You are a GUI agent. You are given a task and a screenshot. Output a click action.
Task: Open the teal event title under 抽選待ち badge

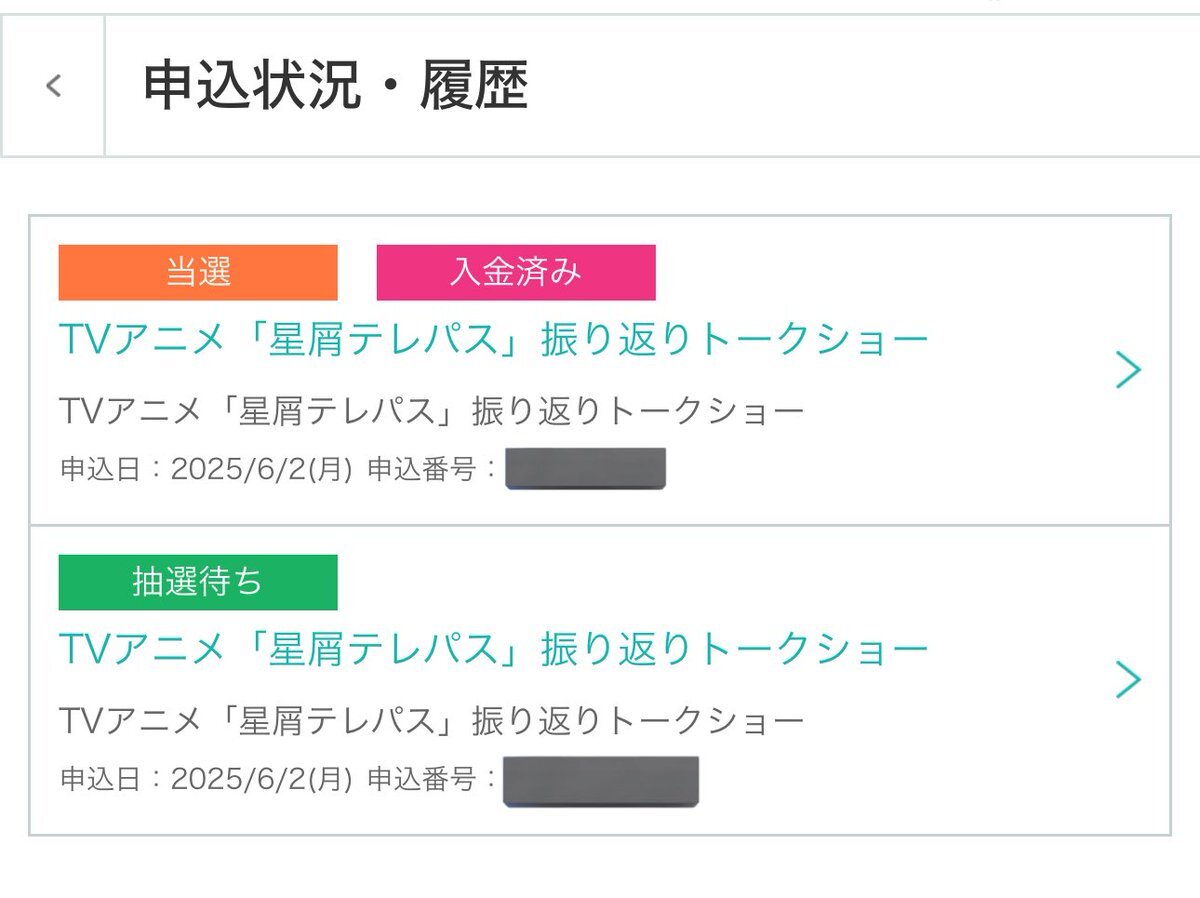(x=494, y=651)
